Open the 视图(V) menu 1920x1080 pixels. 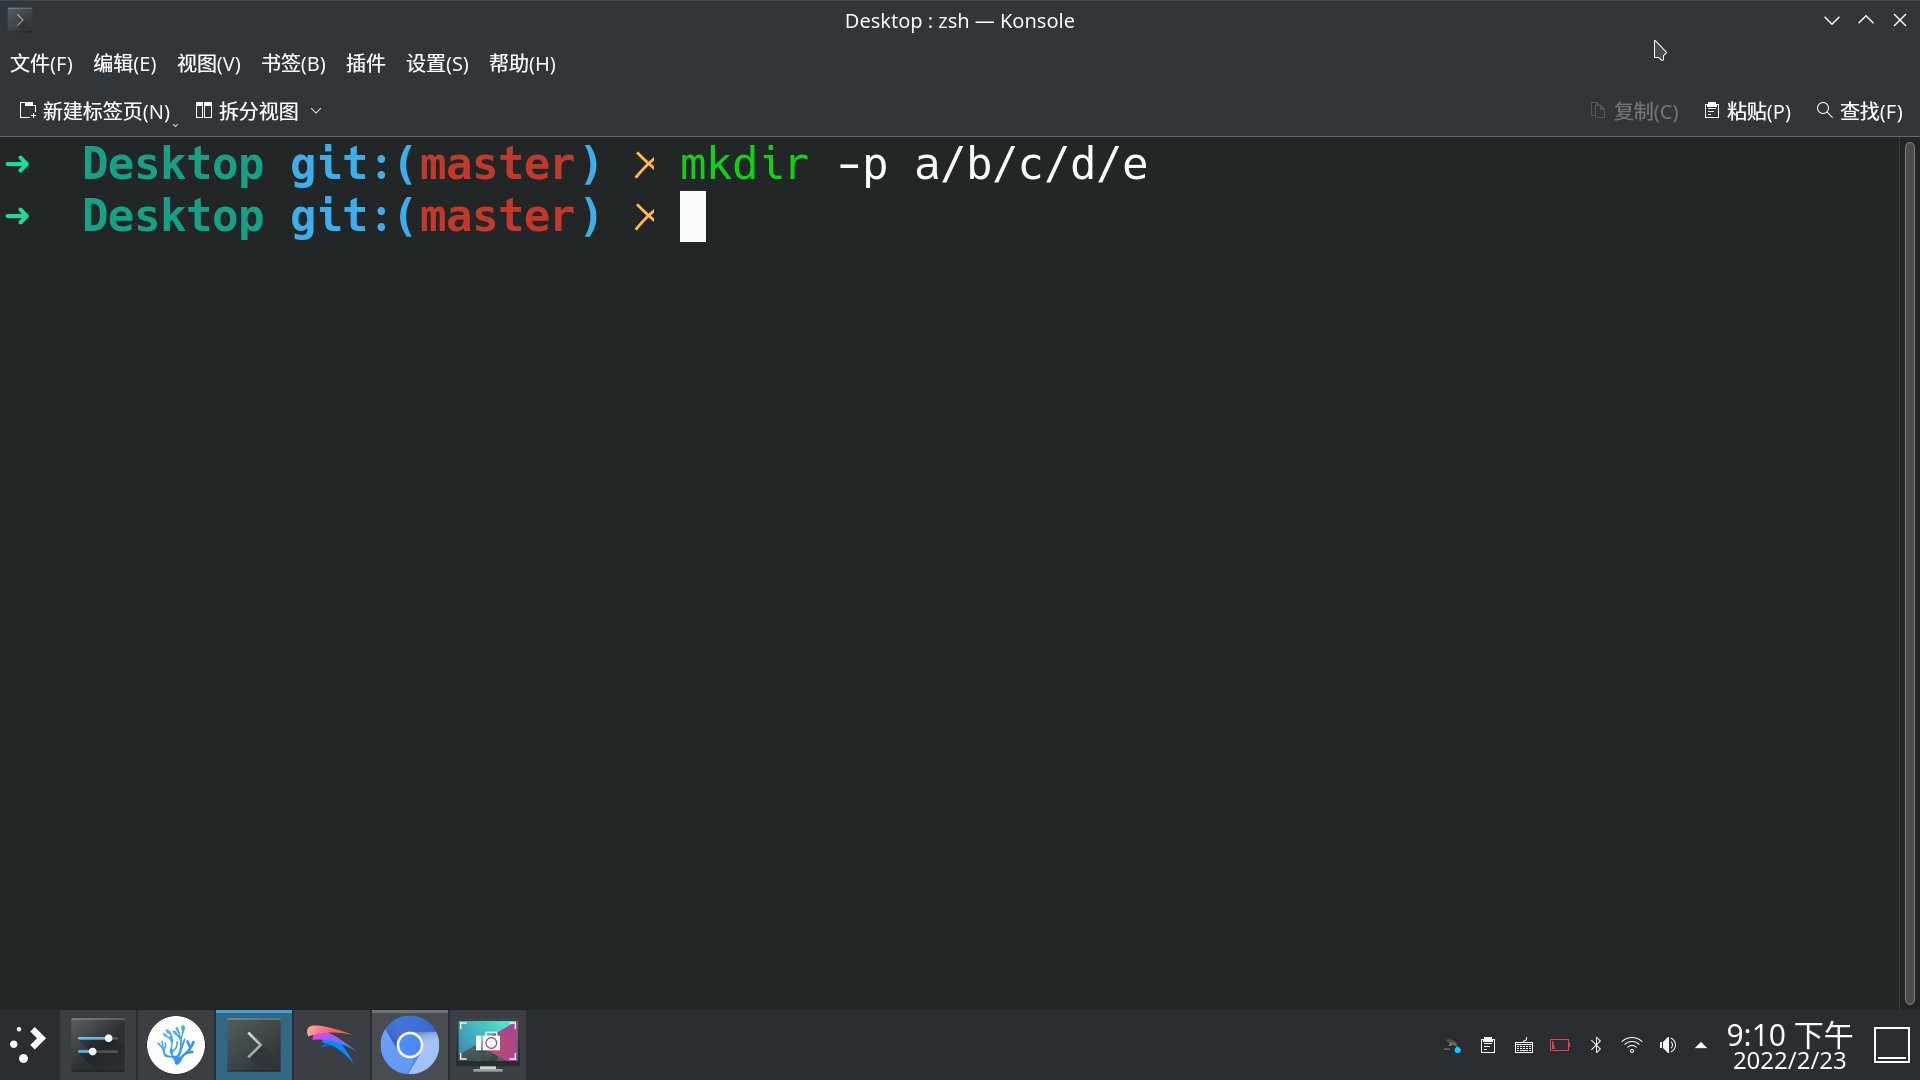click(x=209, y=64)
